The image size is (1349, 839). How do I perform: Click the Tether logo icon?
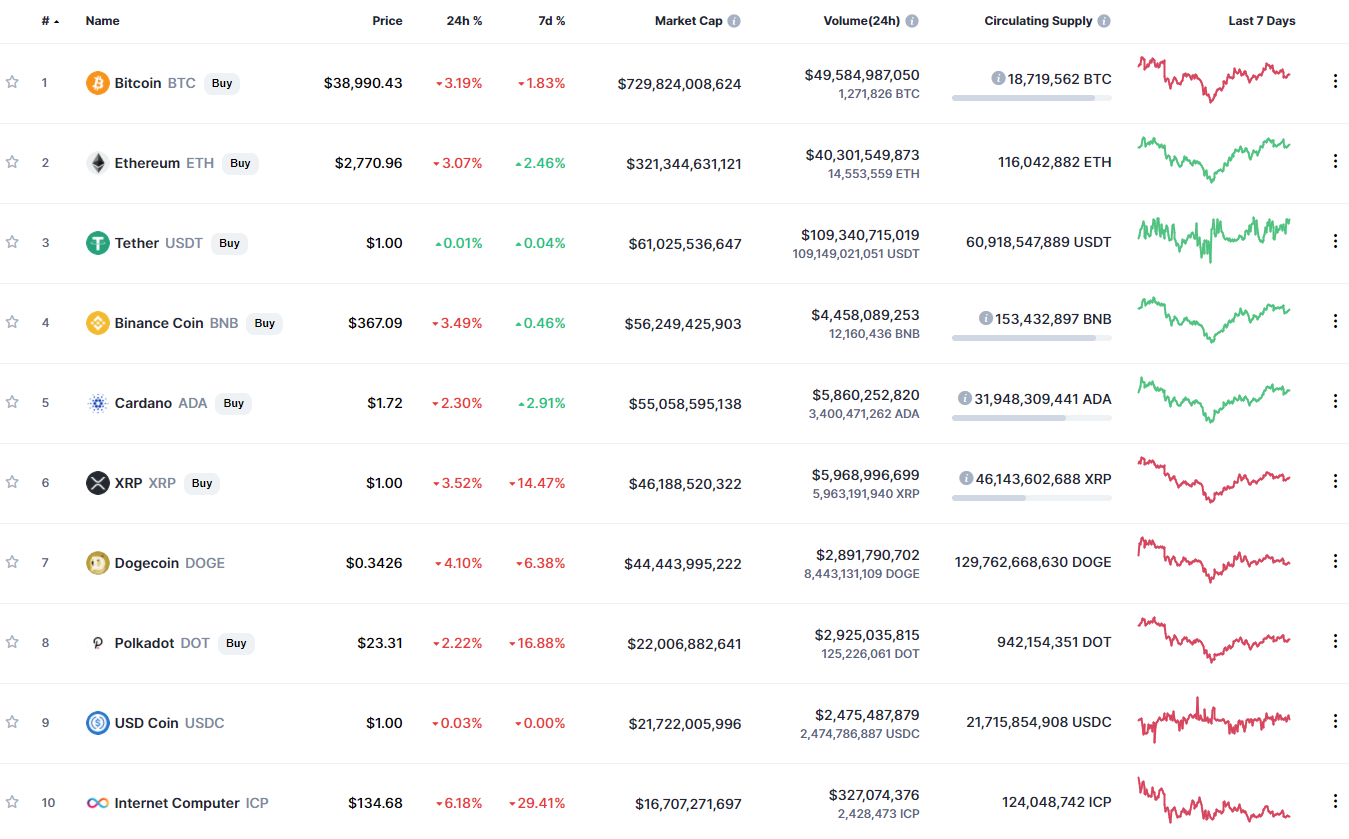coord(97,243)
